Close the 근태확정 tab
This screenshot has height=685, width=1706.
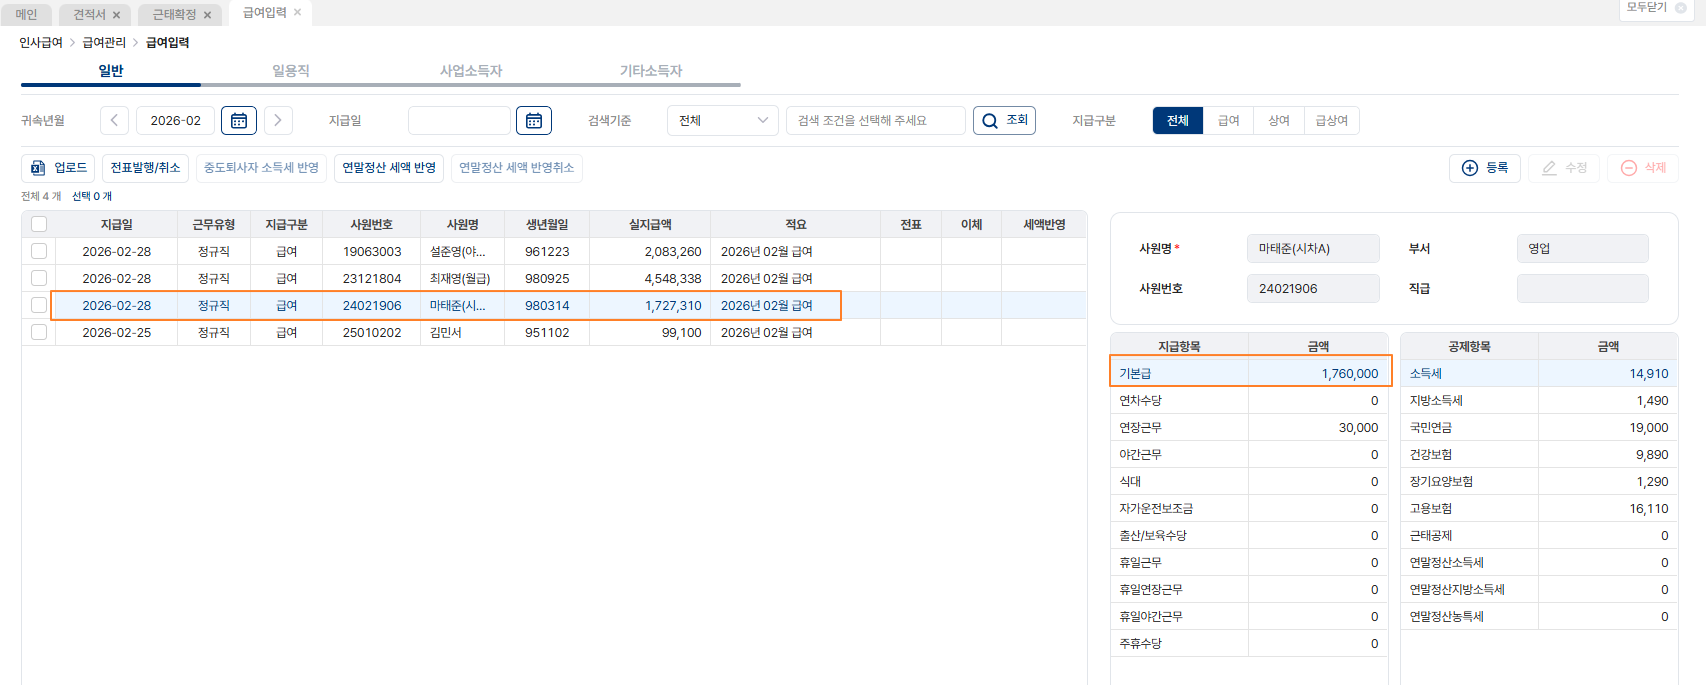(x=207, y=15)
